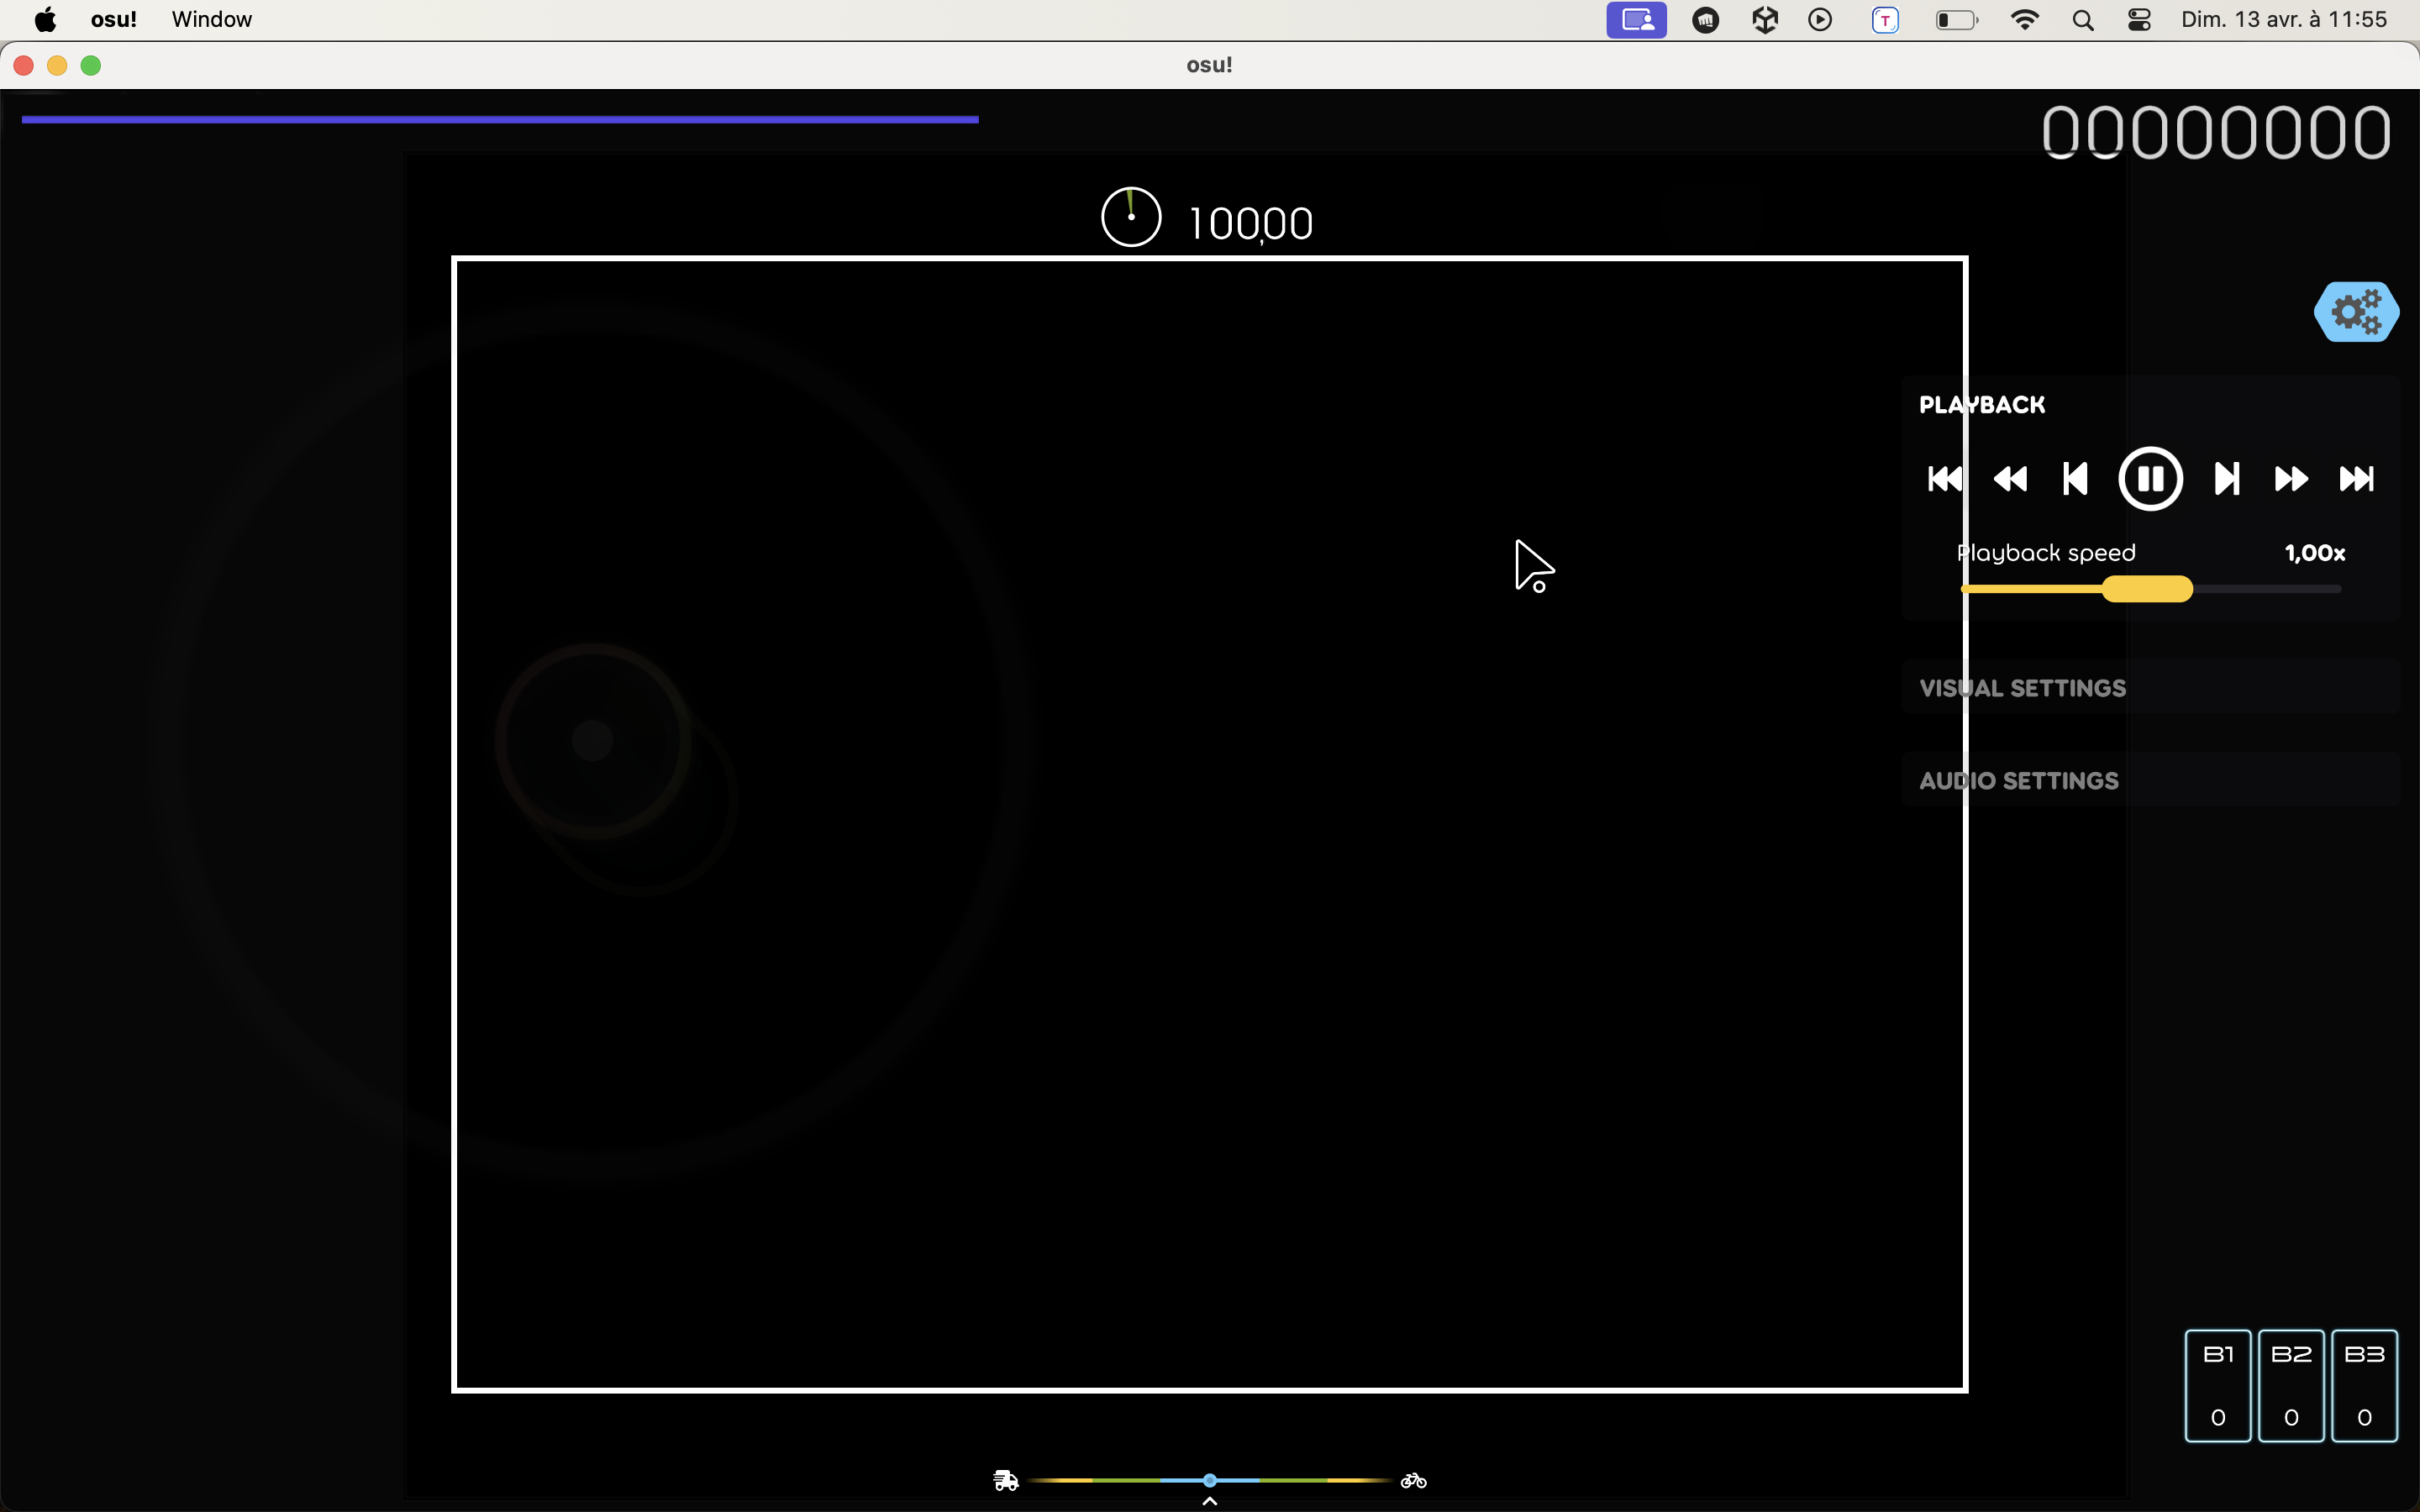Rewind the replay
The height and width of the screenshot is (1512, 2420).
coord(2010,478)
